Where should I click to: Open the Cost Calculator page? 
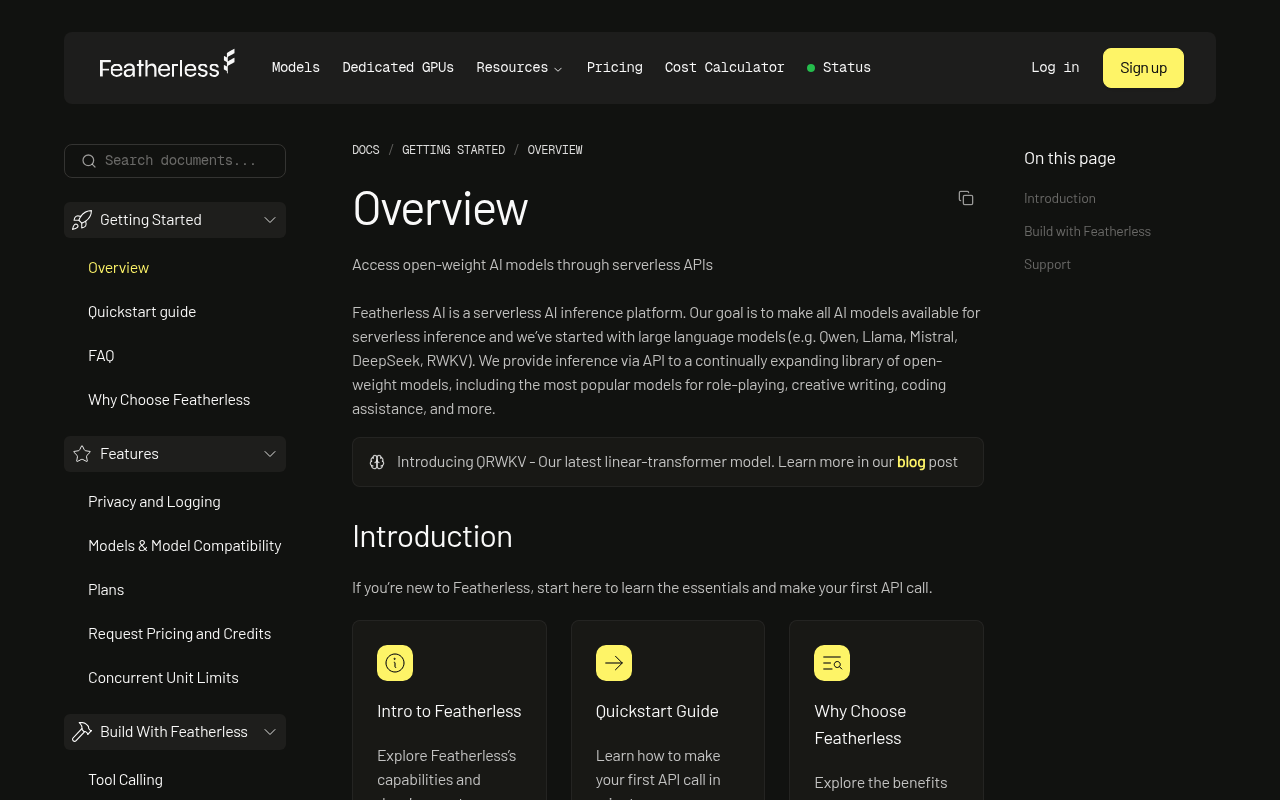(725, 68)
